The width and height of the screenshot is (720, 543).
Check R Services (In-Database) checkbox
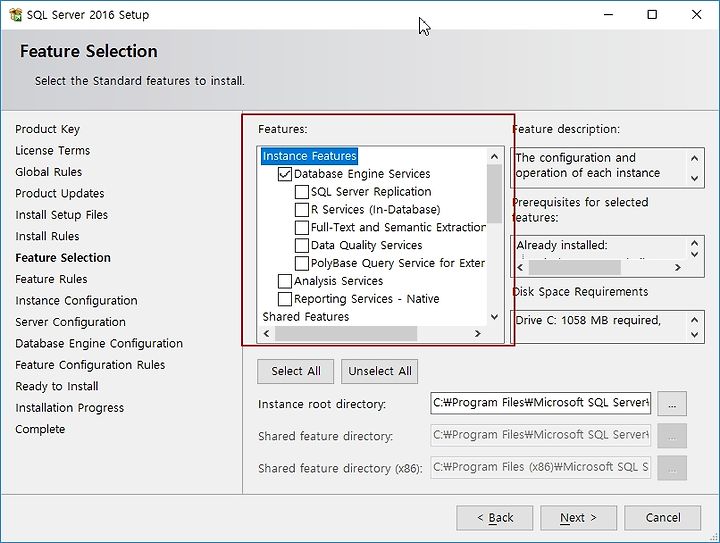302,210
